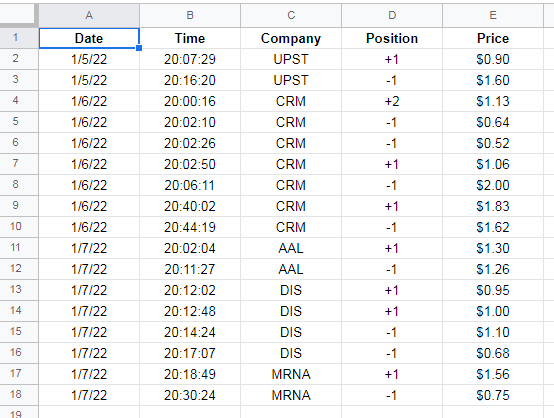This screenshot has width=554, height=418.
Task: Click the Position header cell
Action: [x=392, y=38]
